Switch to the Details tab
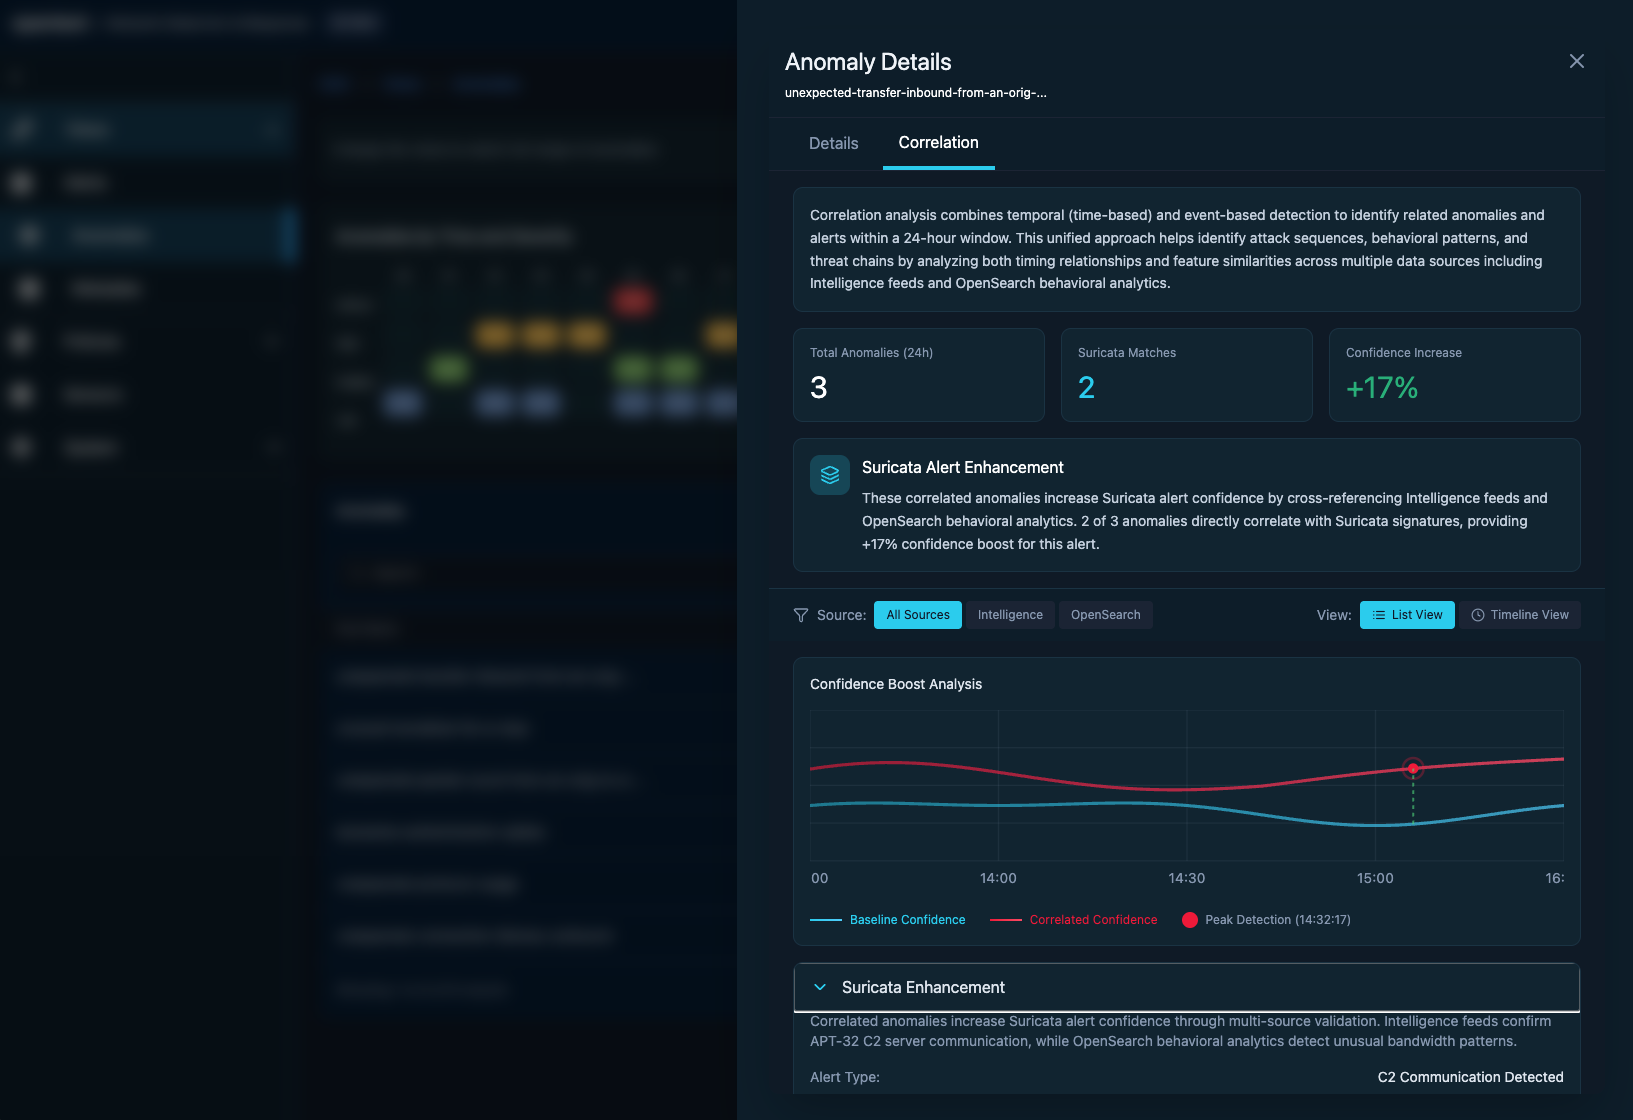1633x1120 pixels. pyautogui.click(x=833, y=143)
